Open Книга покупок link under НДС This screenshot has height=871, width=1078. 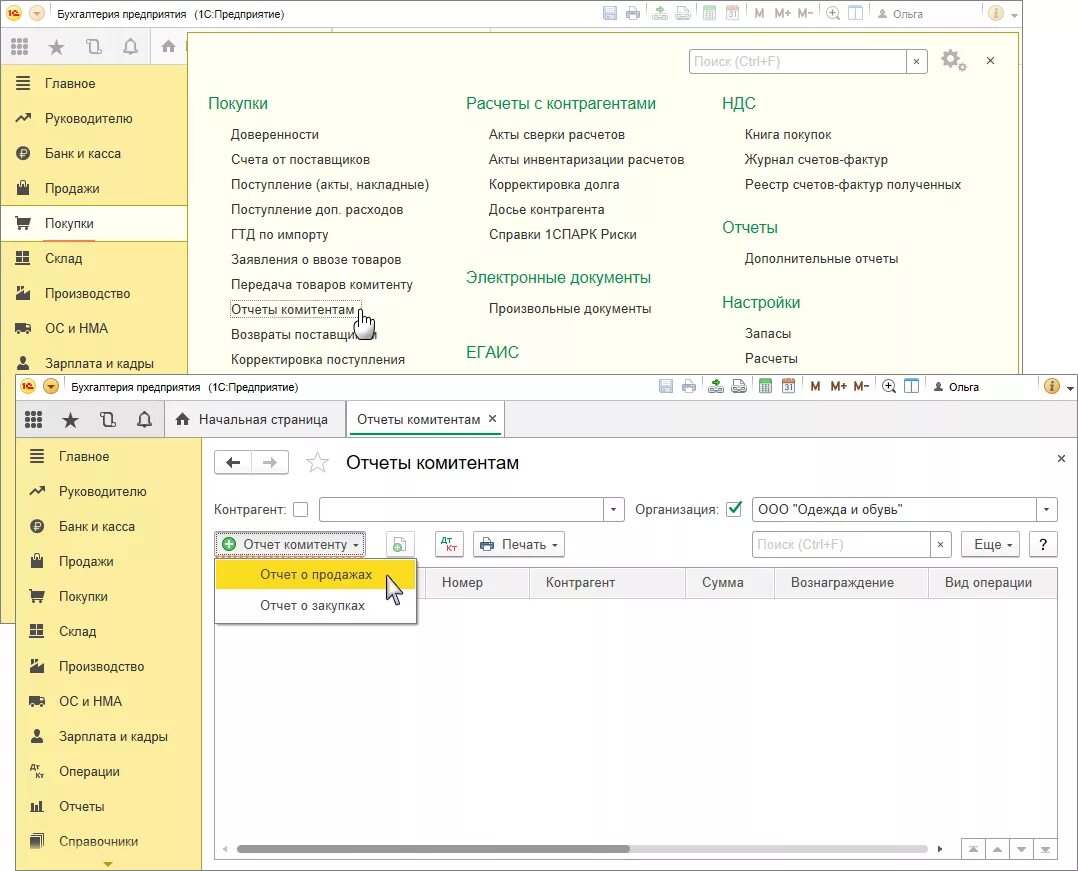point(788,135)
